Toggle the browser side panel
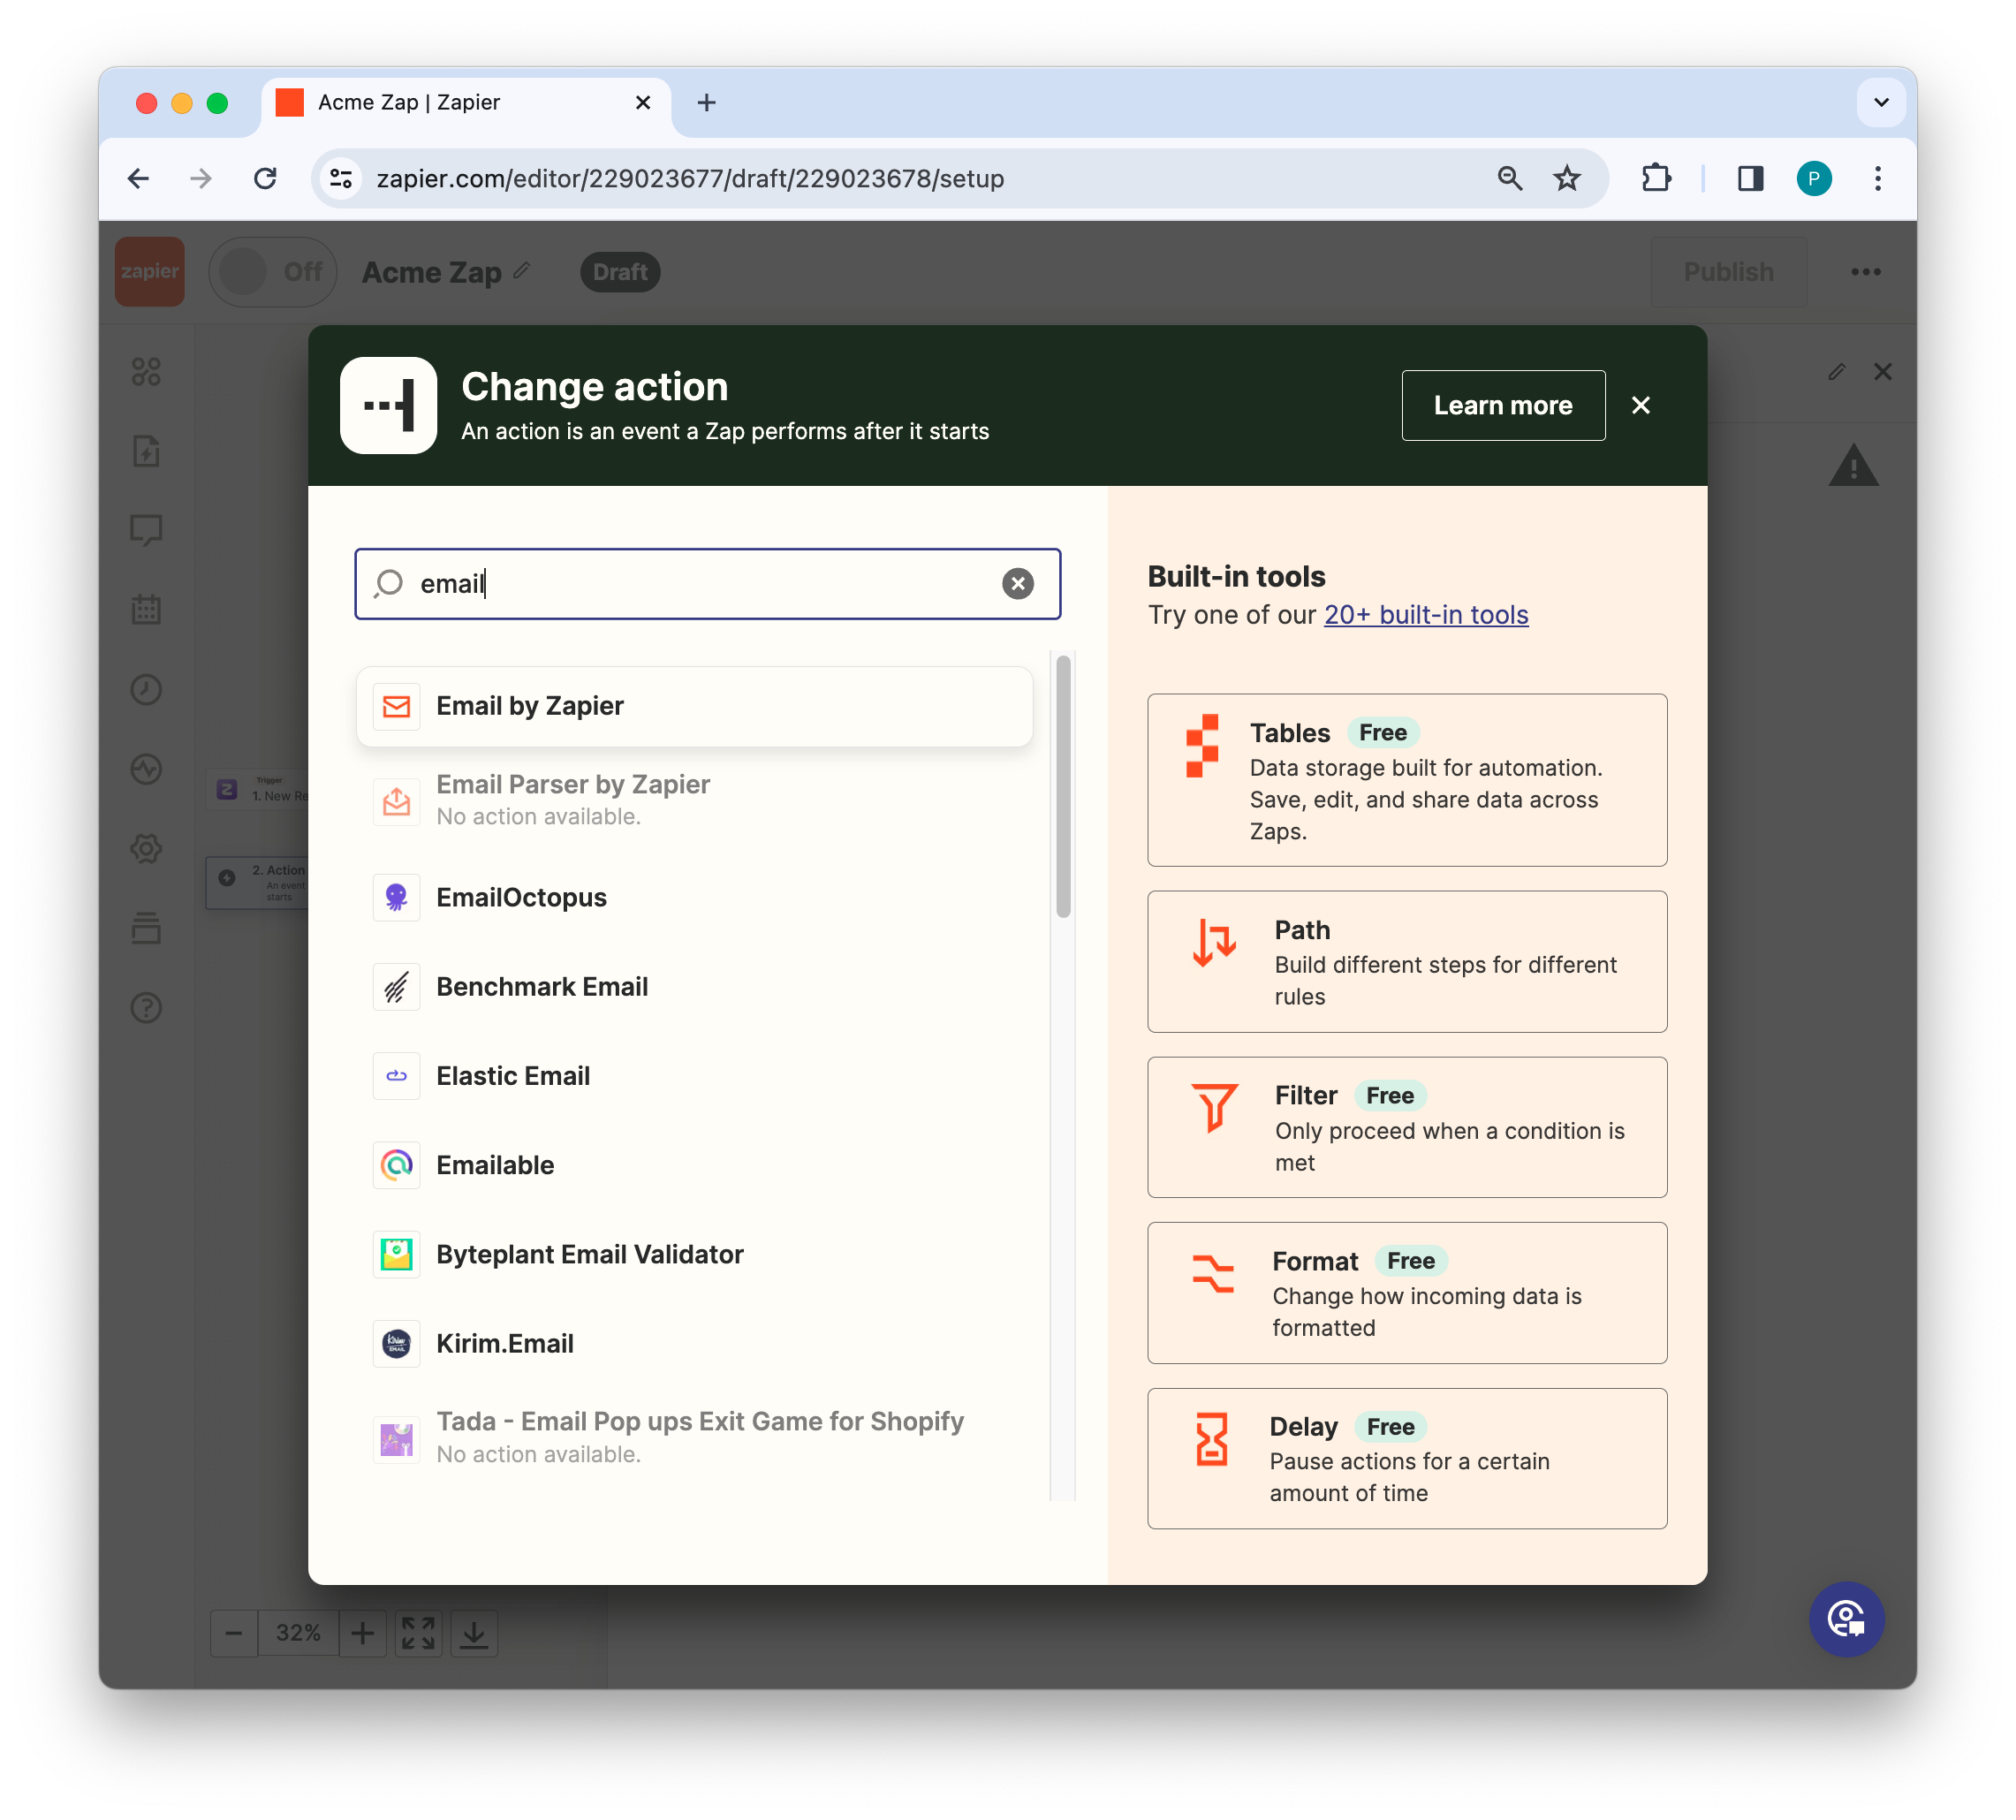Image resolution: width=2016 pixels, height=1820 pixels. (x=1750, y=179)
